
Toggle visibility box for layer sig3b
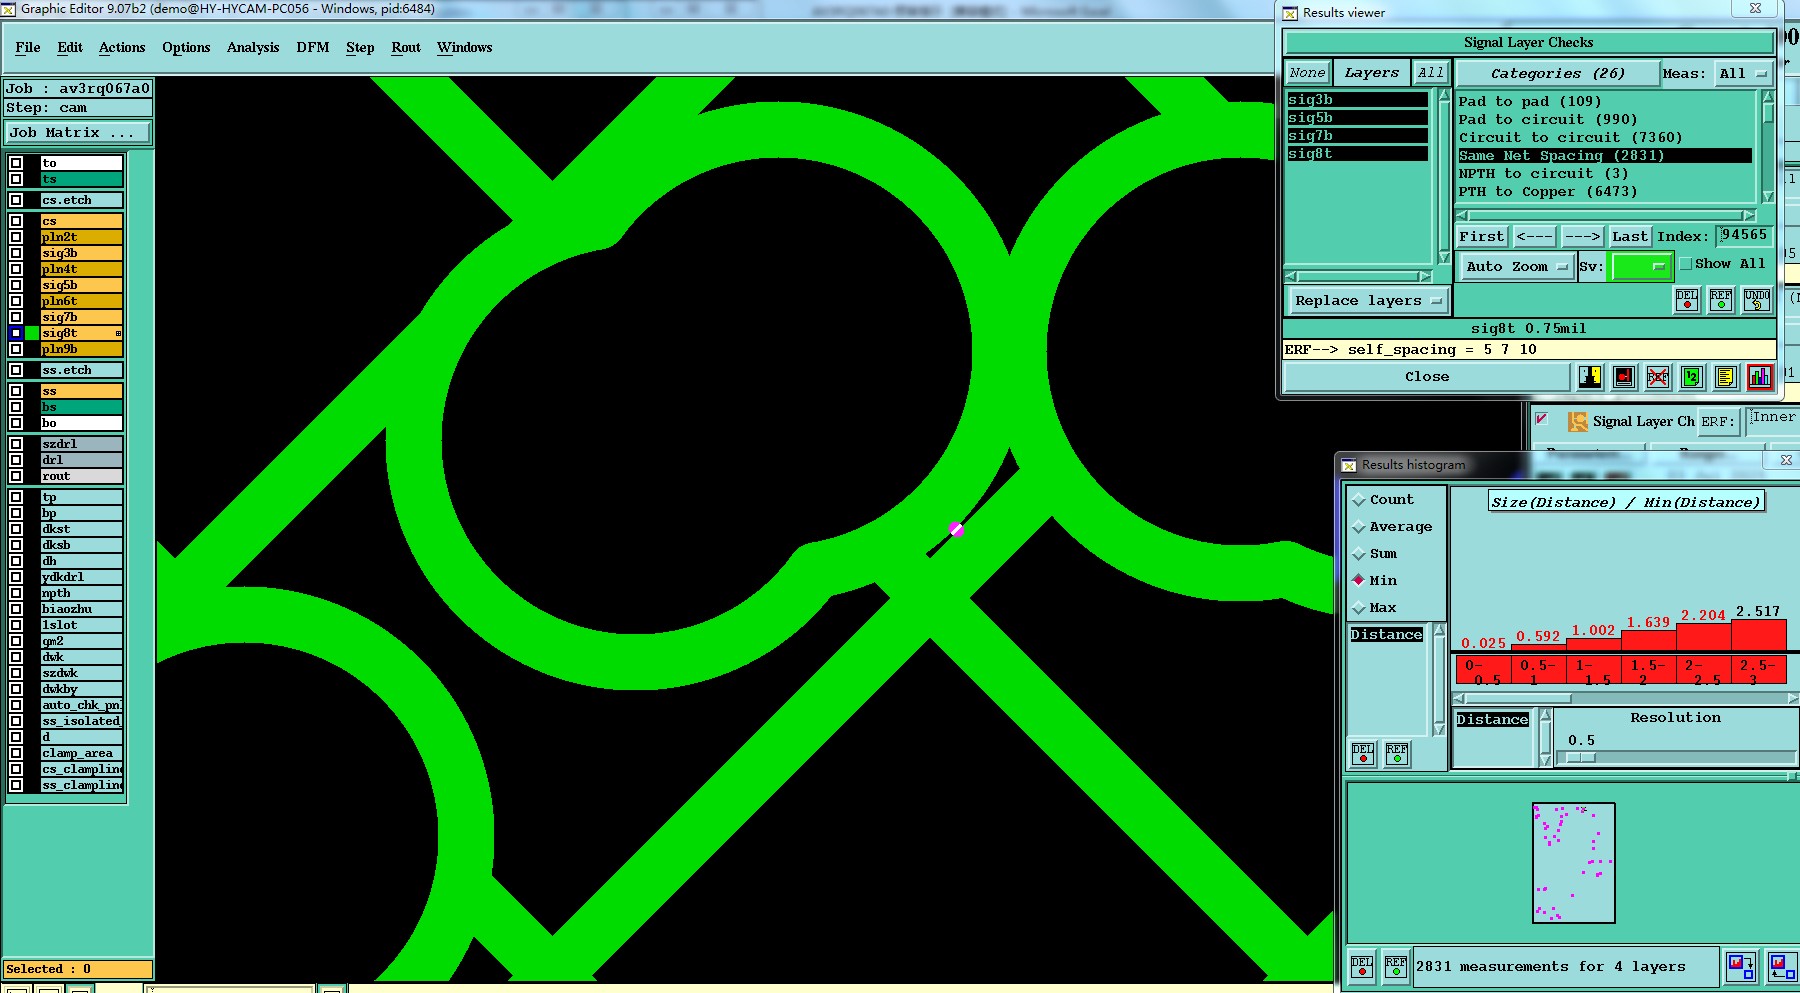[x=16, y=253]
